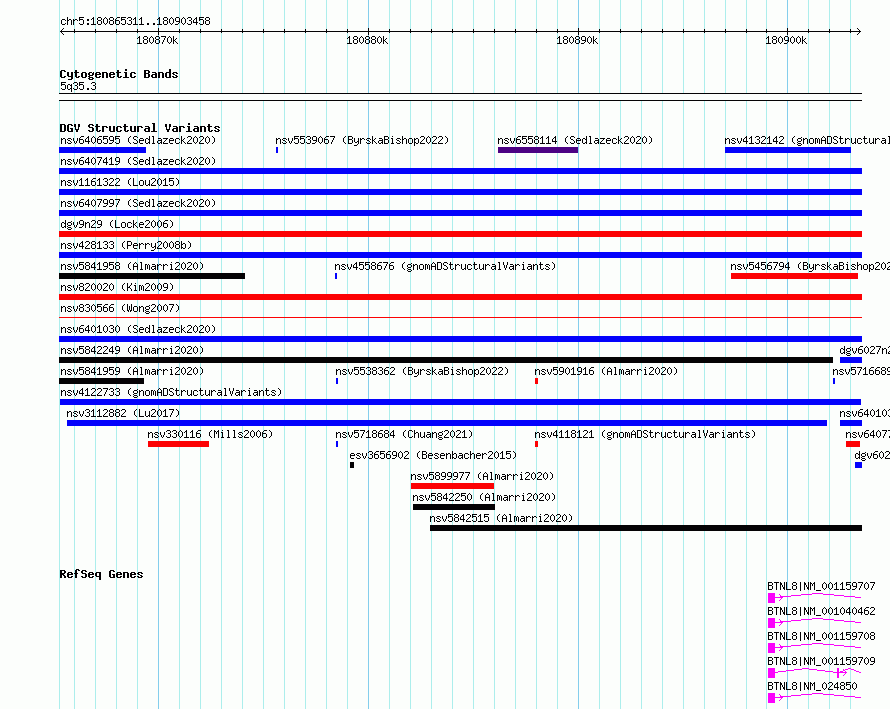Open nsv1161322 (Lou2015) variant details
890x709 pixels.
[x=120, y=182]
